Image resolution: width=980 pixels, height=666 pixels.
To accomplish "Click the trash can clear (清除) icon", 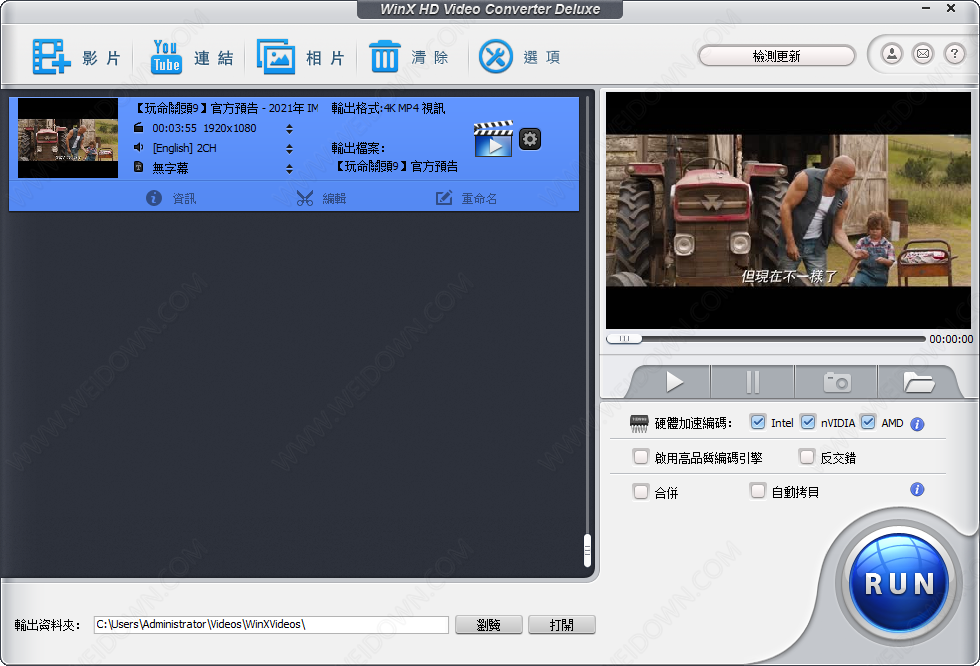I will 384,57.
